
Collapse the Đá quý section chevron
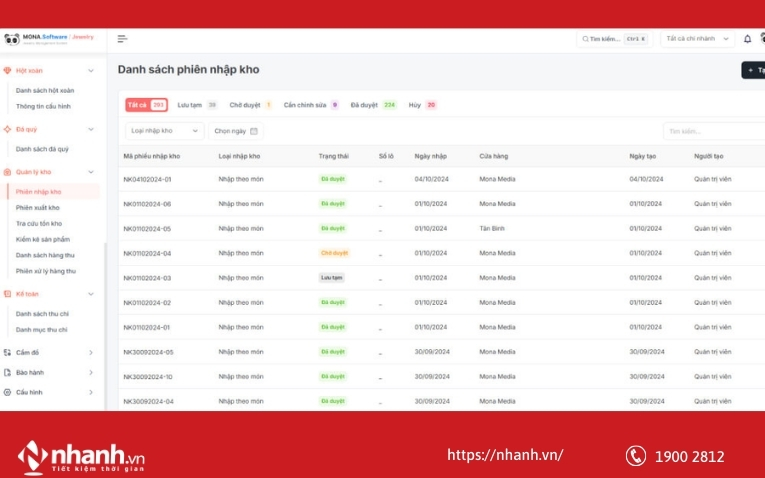point(90,130)
